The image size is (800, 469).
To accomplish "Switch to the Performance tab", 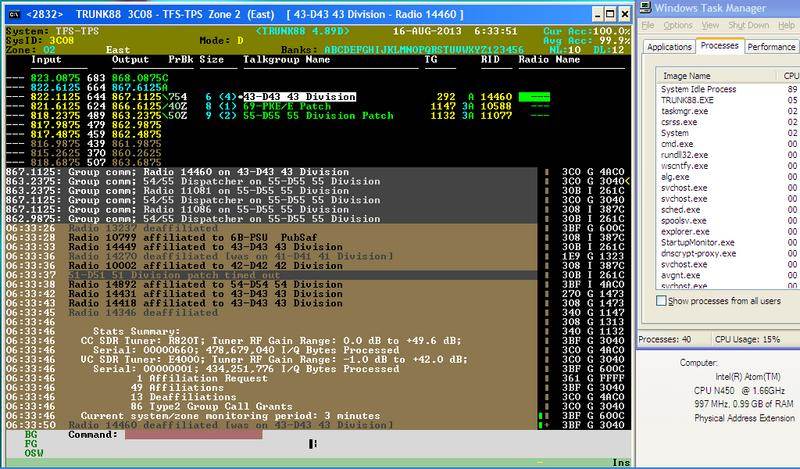I will [771, 47].
